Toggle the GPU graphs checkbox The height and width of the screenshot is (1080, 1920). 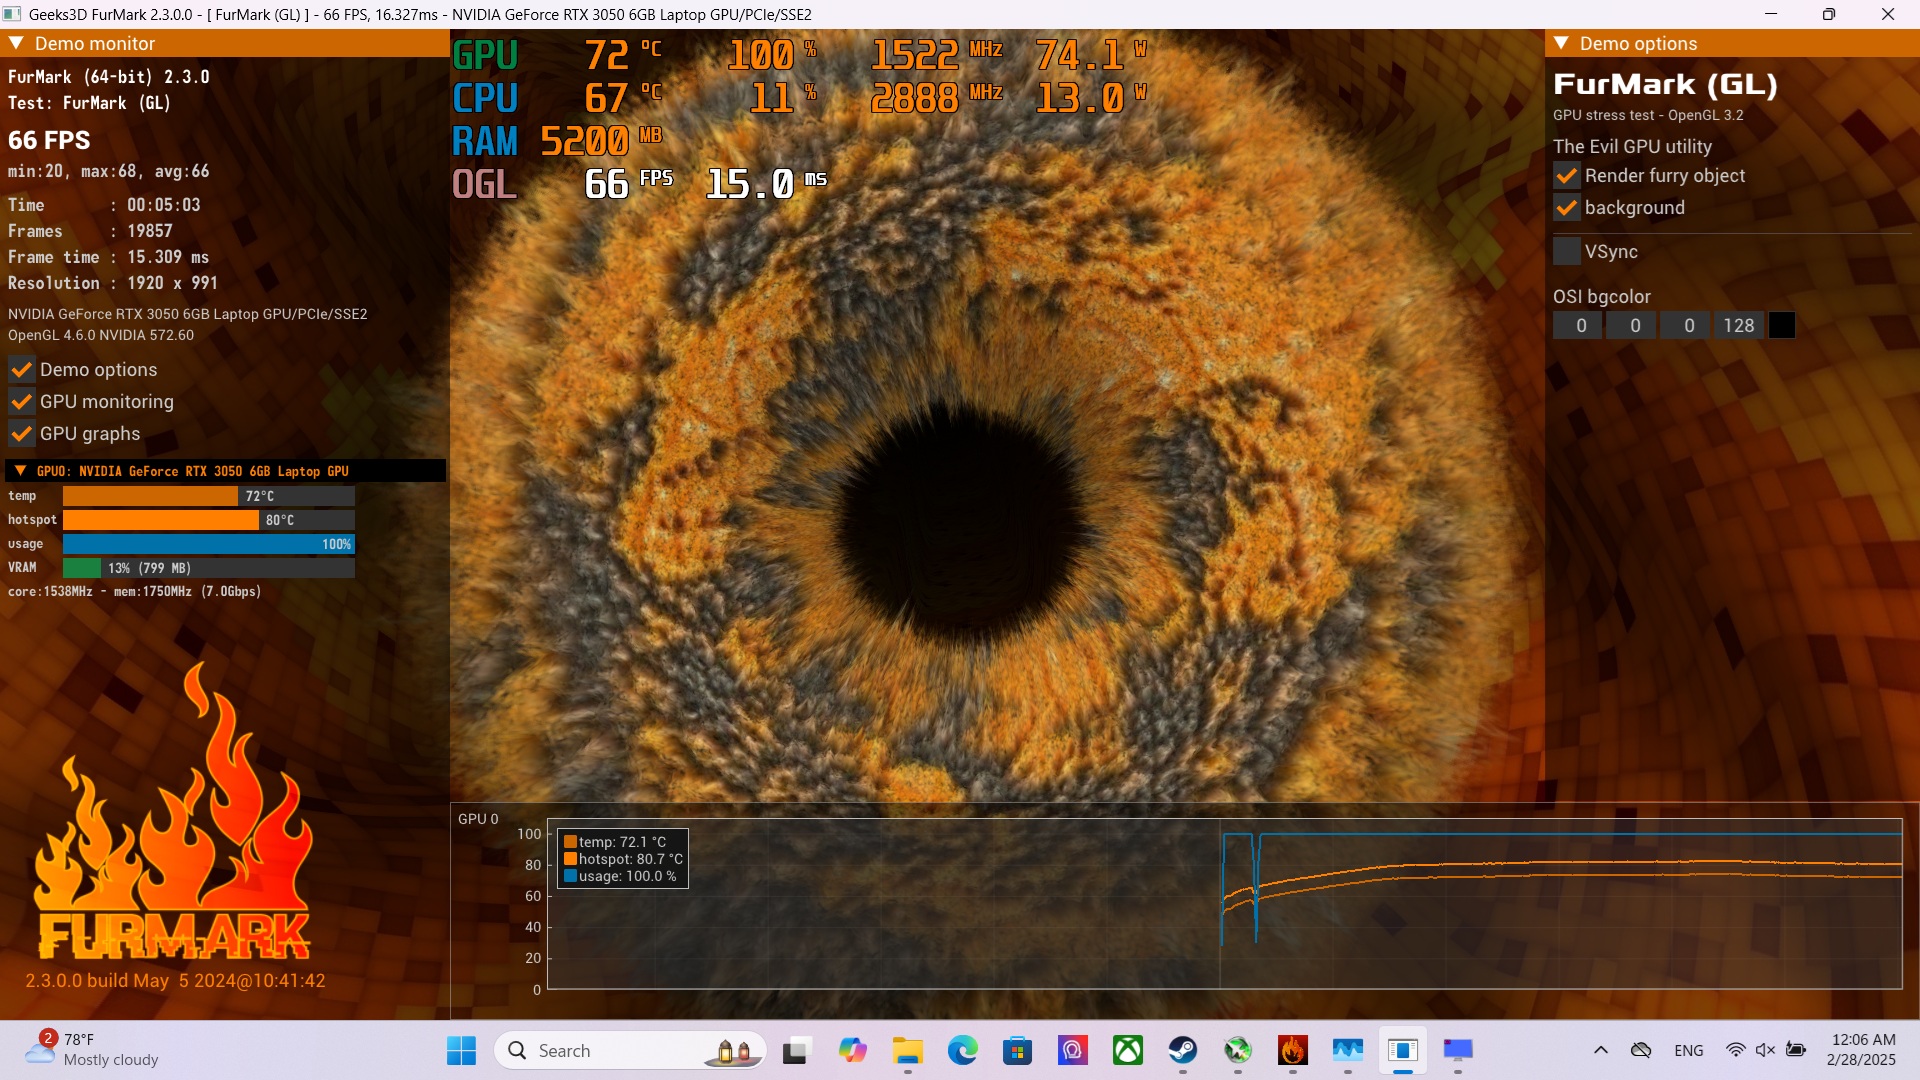pyautogui.click(x=22, y=434)
